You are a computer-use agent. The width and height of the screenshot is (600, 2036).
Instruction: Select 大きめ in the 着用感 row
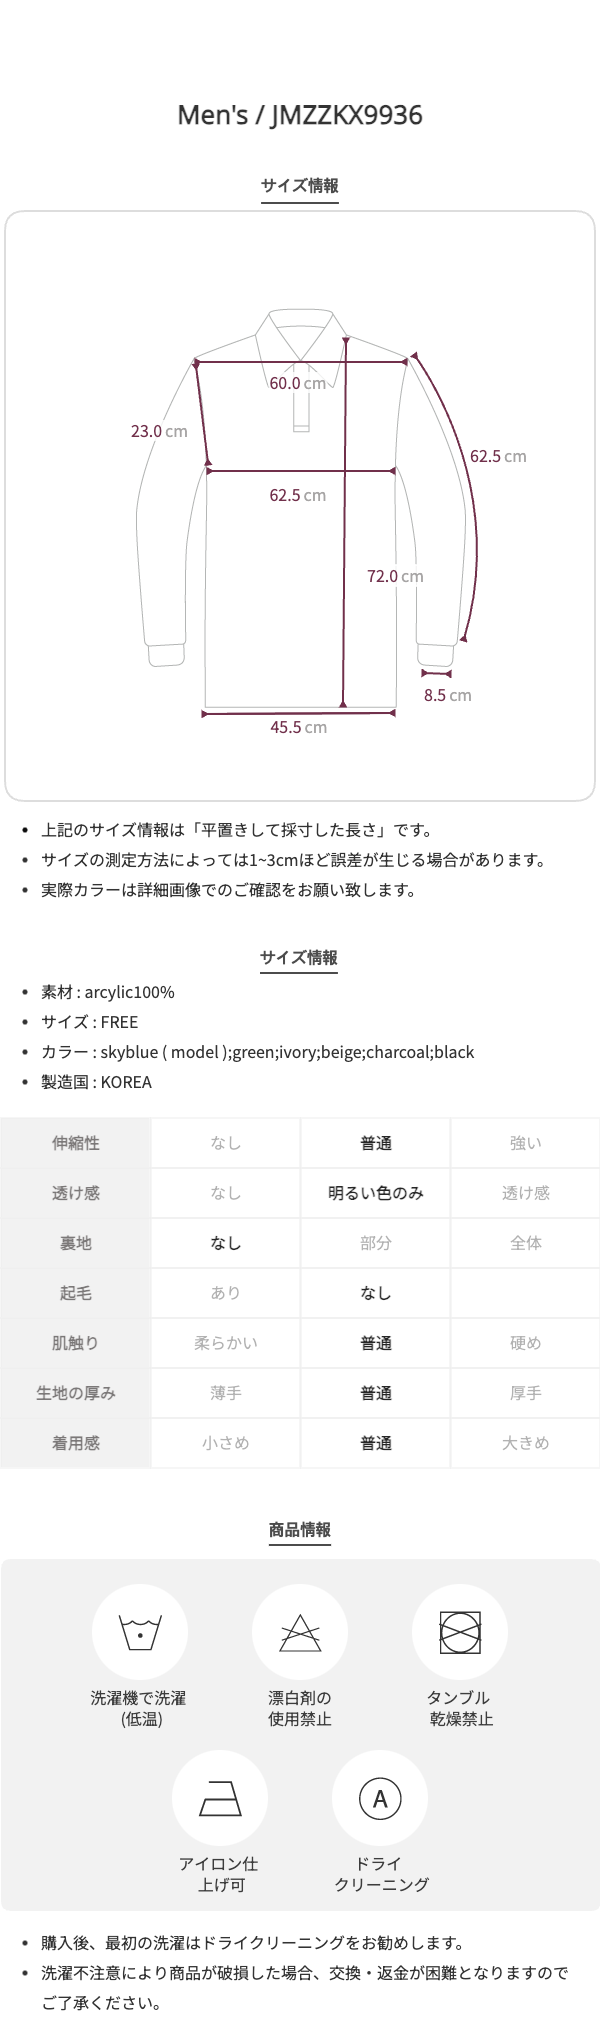[526, 1443]
